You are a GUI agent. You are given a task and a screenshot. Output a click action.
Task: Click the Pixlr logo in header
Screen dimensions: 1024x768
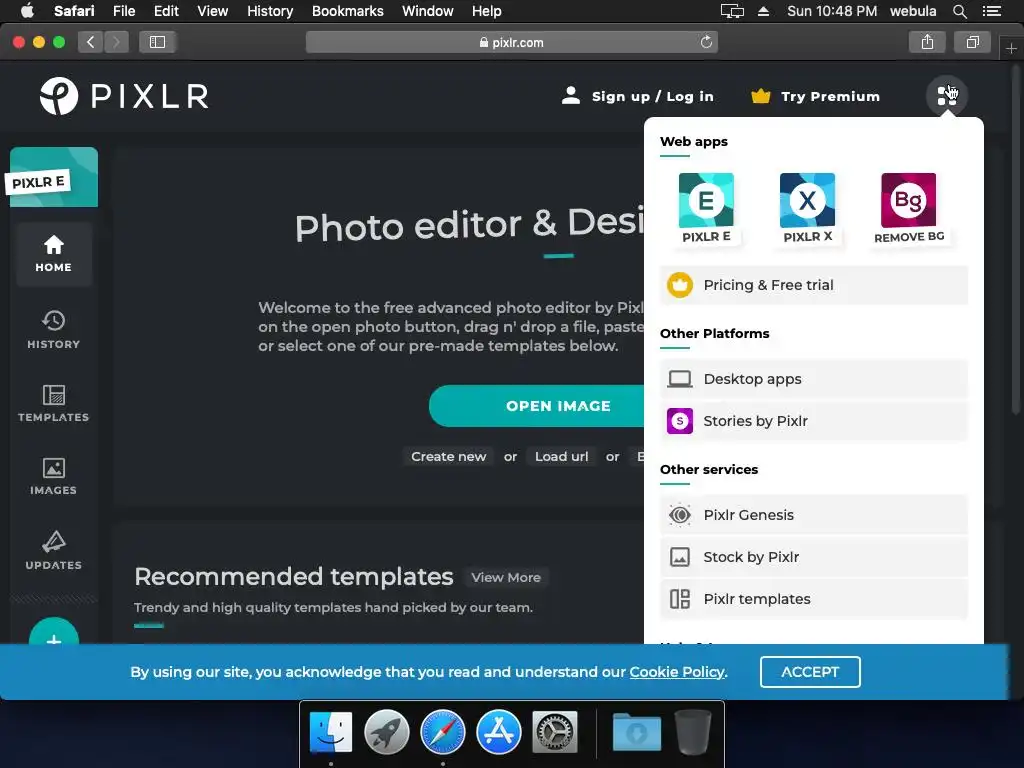[124, 96]
